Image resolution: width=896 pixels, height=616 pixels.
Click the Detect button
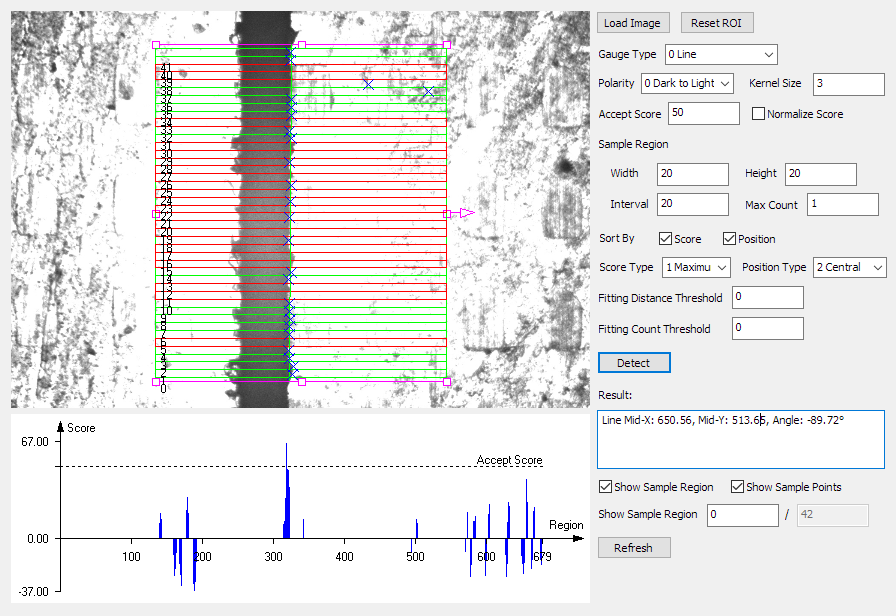point(634,363)
